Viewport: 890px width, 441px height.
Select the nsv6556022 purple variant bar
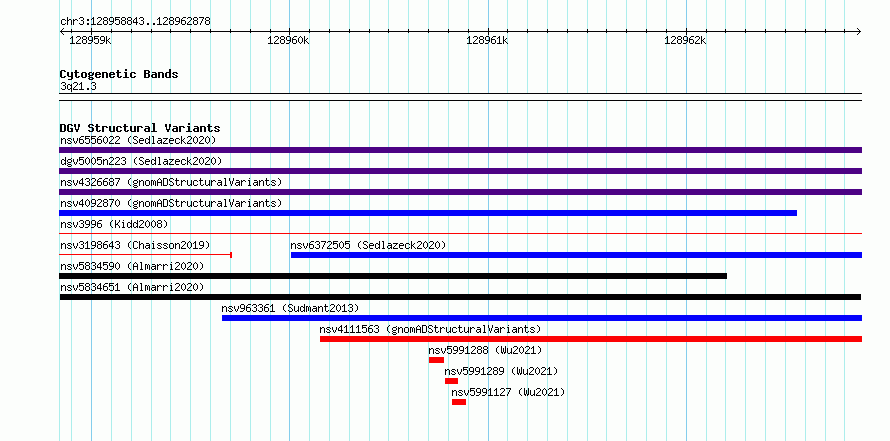click(460, 150)
